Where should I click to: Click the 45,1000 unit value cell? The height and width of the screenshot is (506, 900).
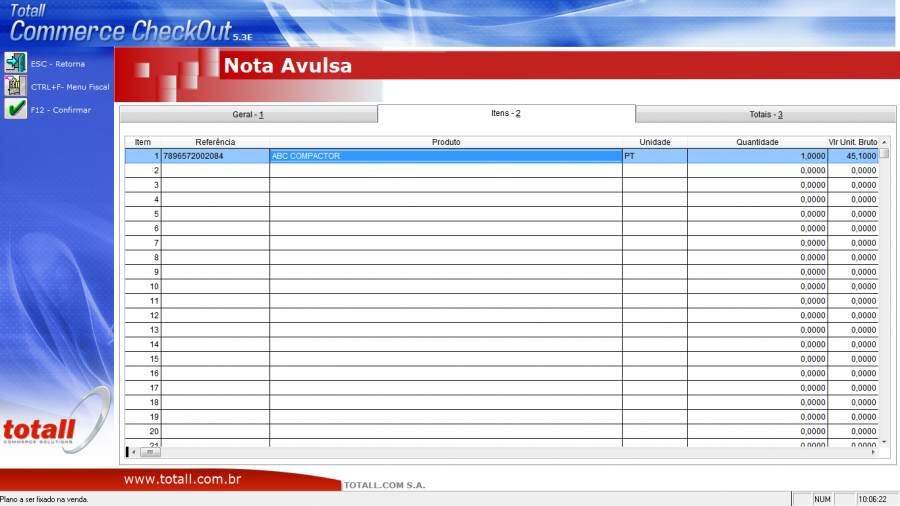853,156
